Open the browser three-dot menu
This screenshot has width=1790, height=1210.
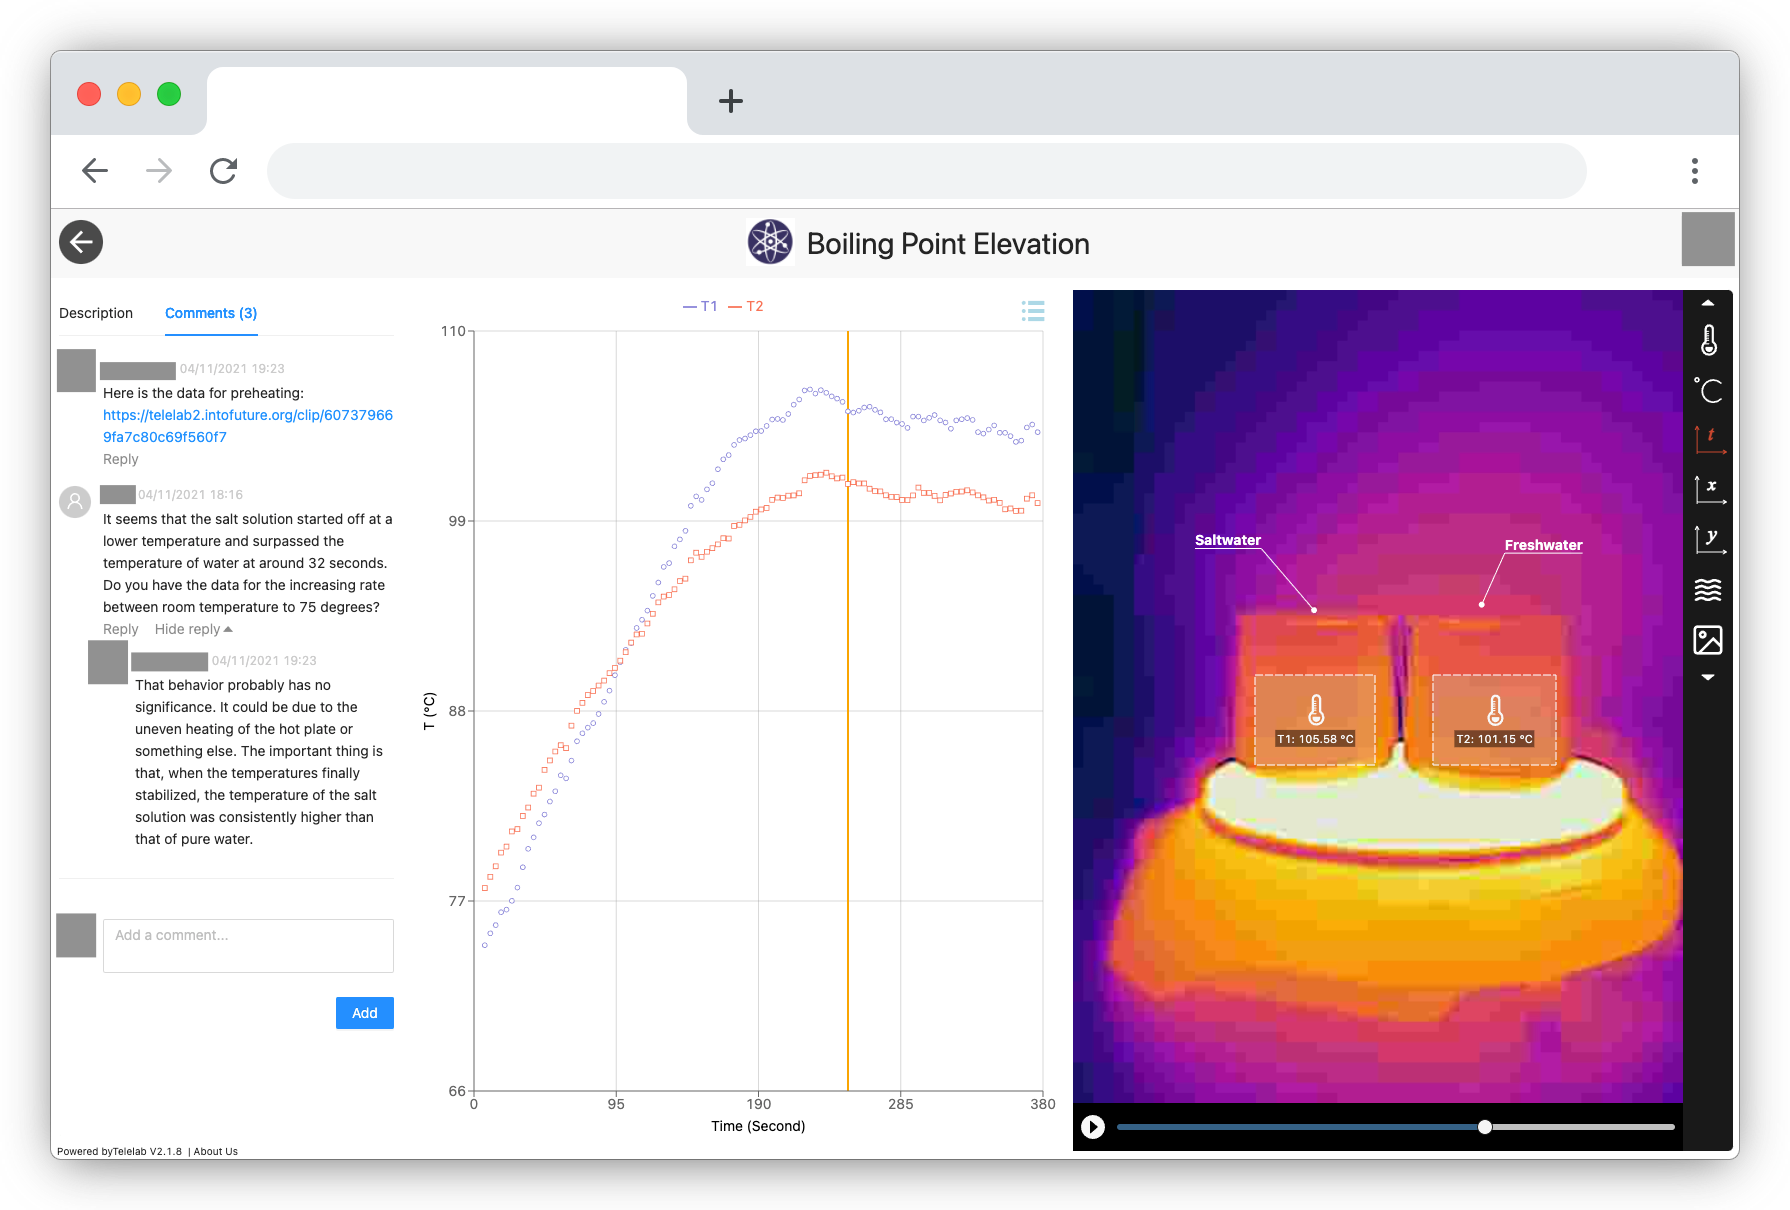click(x=1695, y=171)
